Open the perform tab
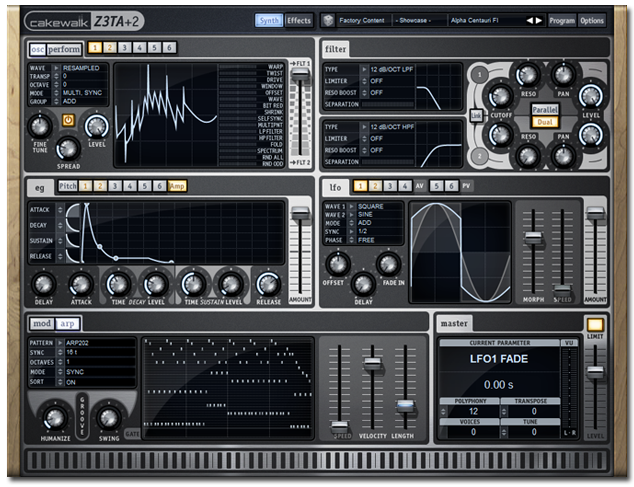 tap(64, 49)
